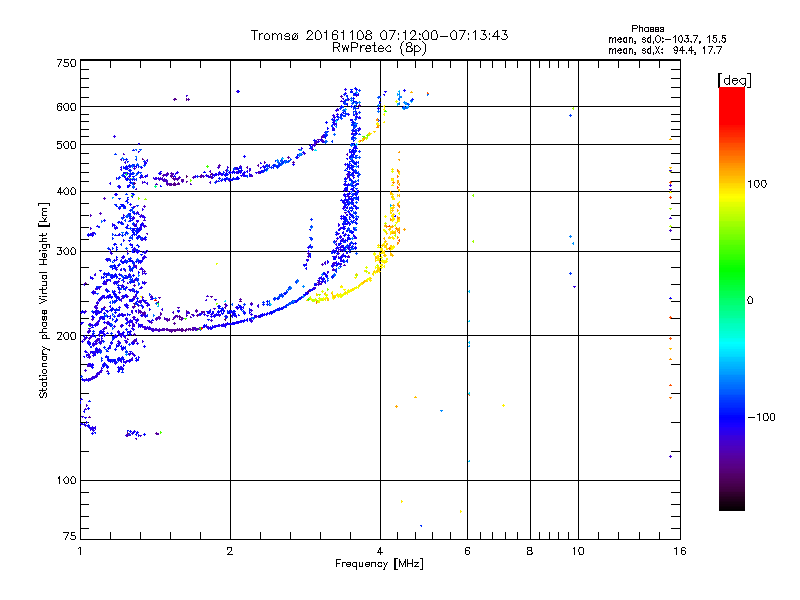Viewport: 800px width, 600px height.
Task: Click the x-axis tick label '2'
Action: coord(230,551)
